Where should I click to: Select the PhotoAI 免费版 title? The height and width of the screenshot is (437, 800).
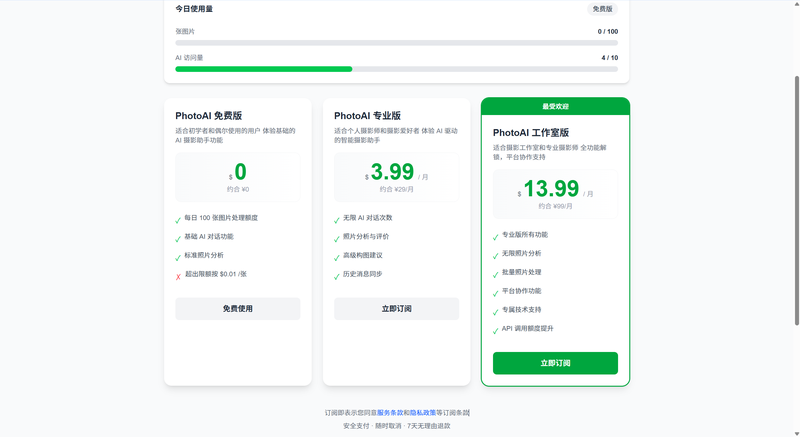point(209,116)
